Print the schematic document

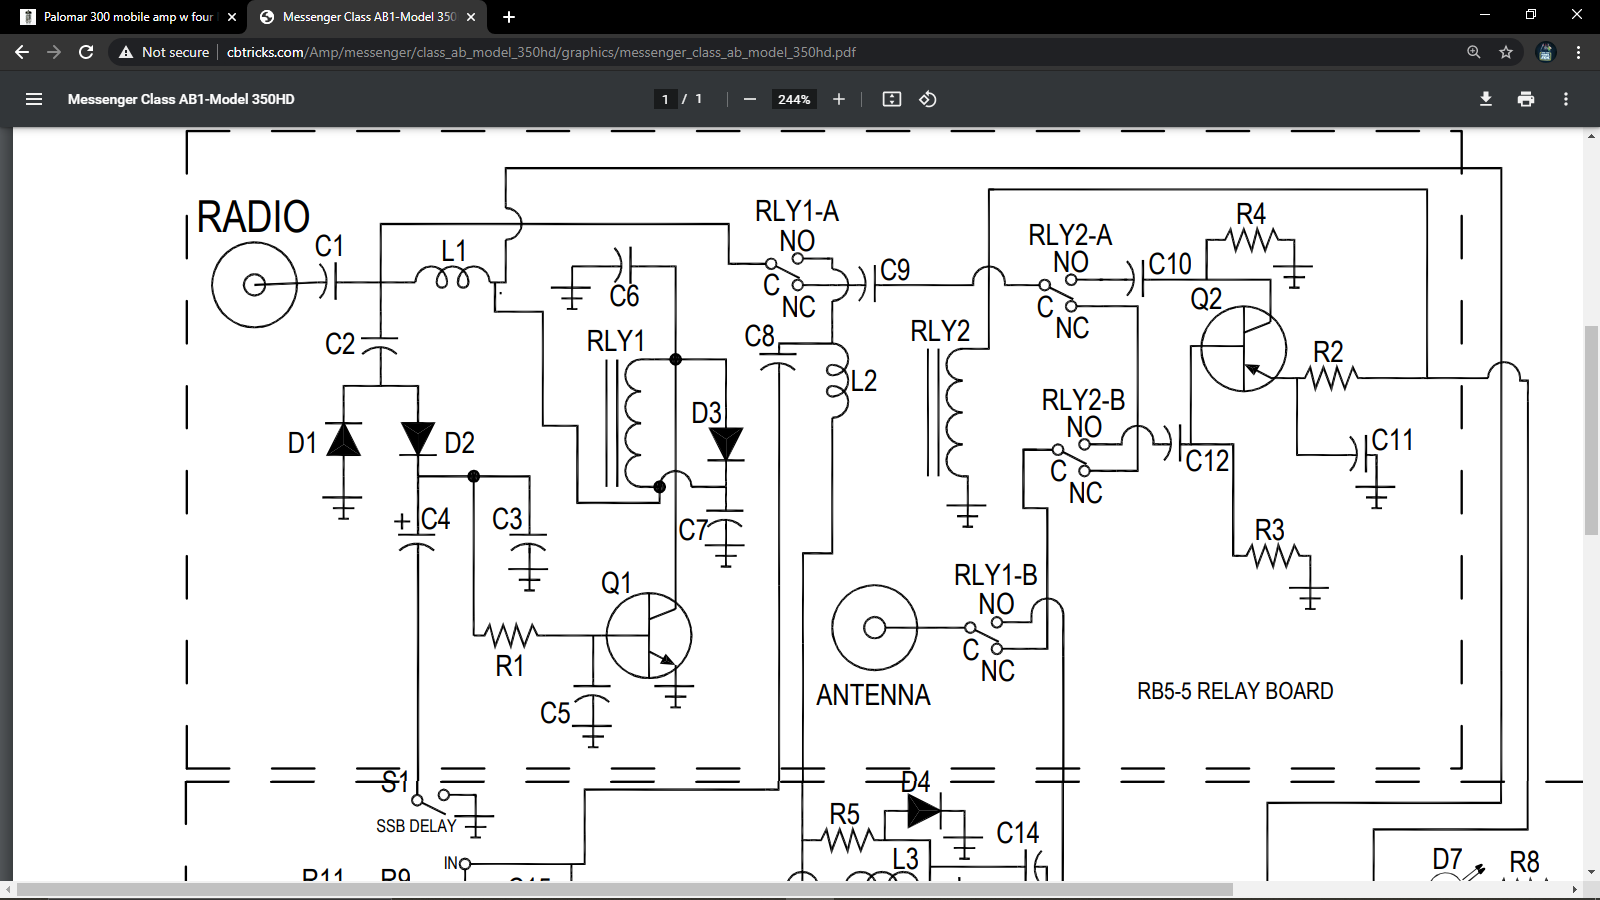[1526, 99]
